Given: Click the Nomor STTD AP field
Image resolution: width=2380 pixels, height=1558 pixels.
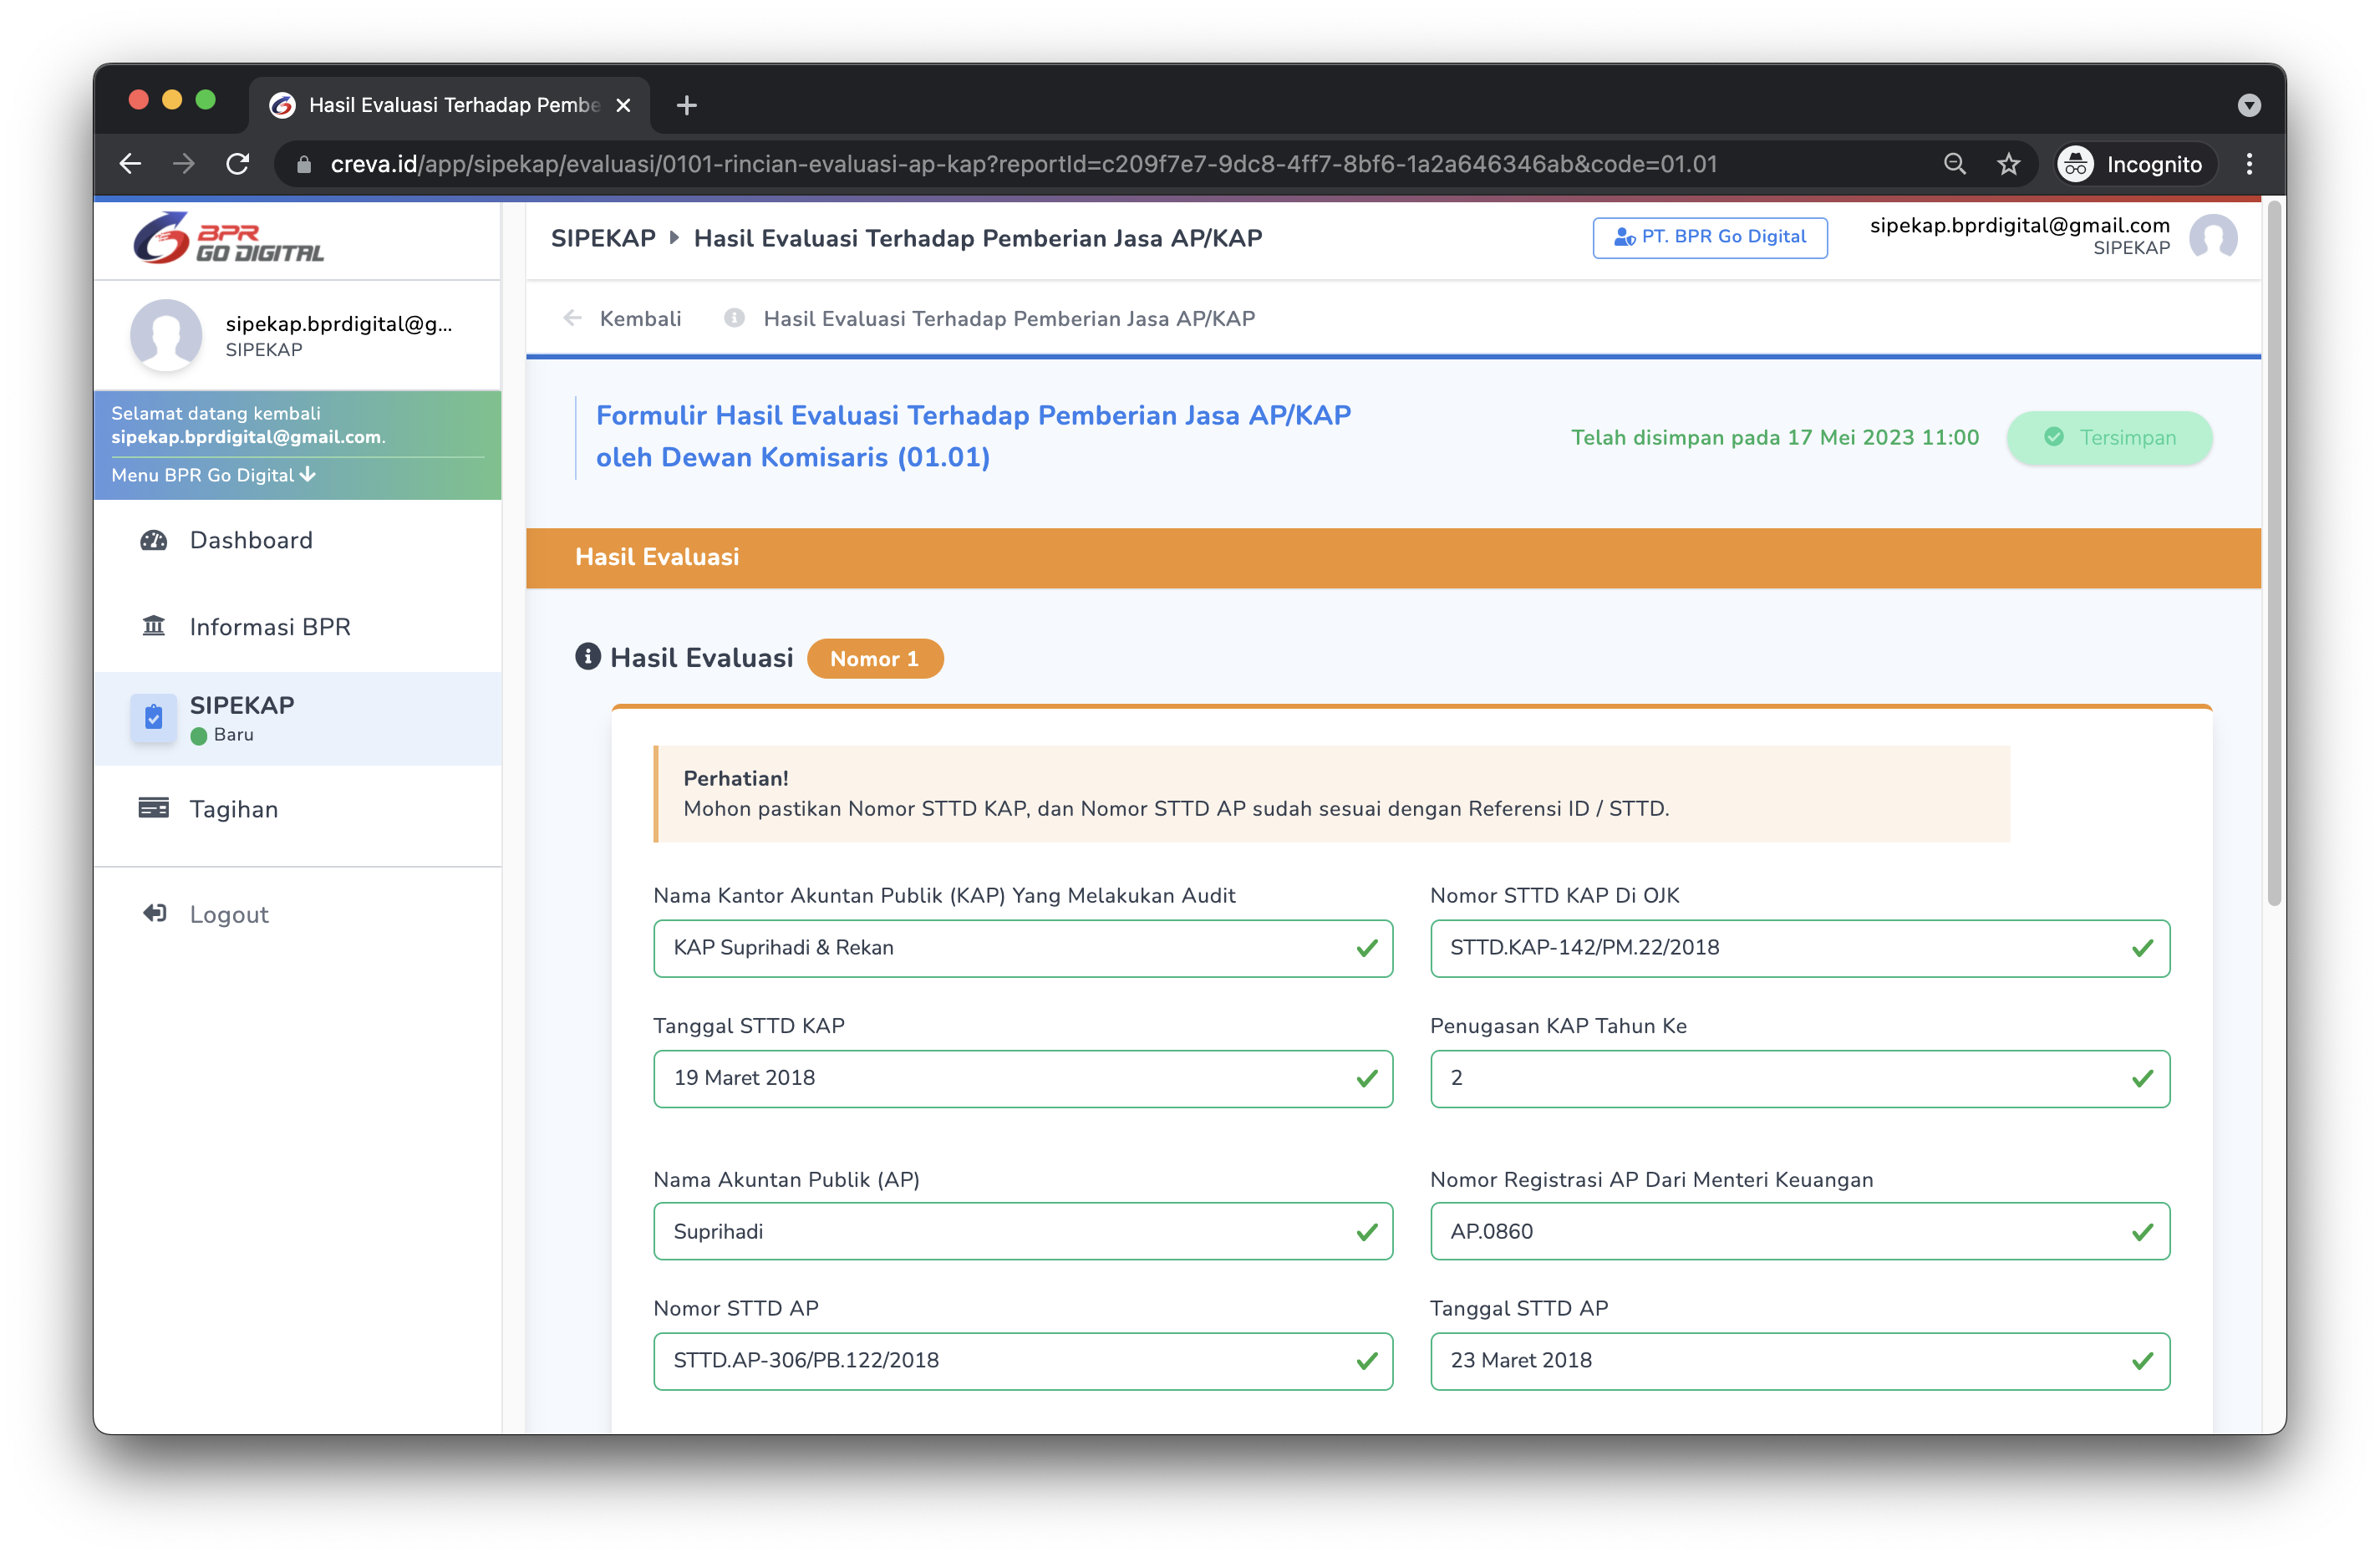Looking at the screenshot, I should click(x=1022, y=1360).
